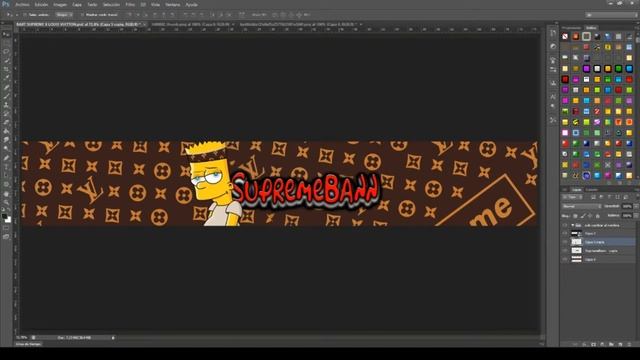Enable the Selec. autom. checkbox
The width and height of the screenshot is (640, 360).
pyautogui.click(x=24, y=15)
